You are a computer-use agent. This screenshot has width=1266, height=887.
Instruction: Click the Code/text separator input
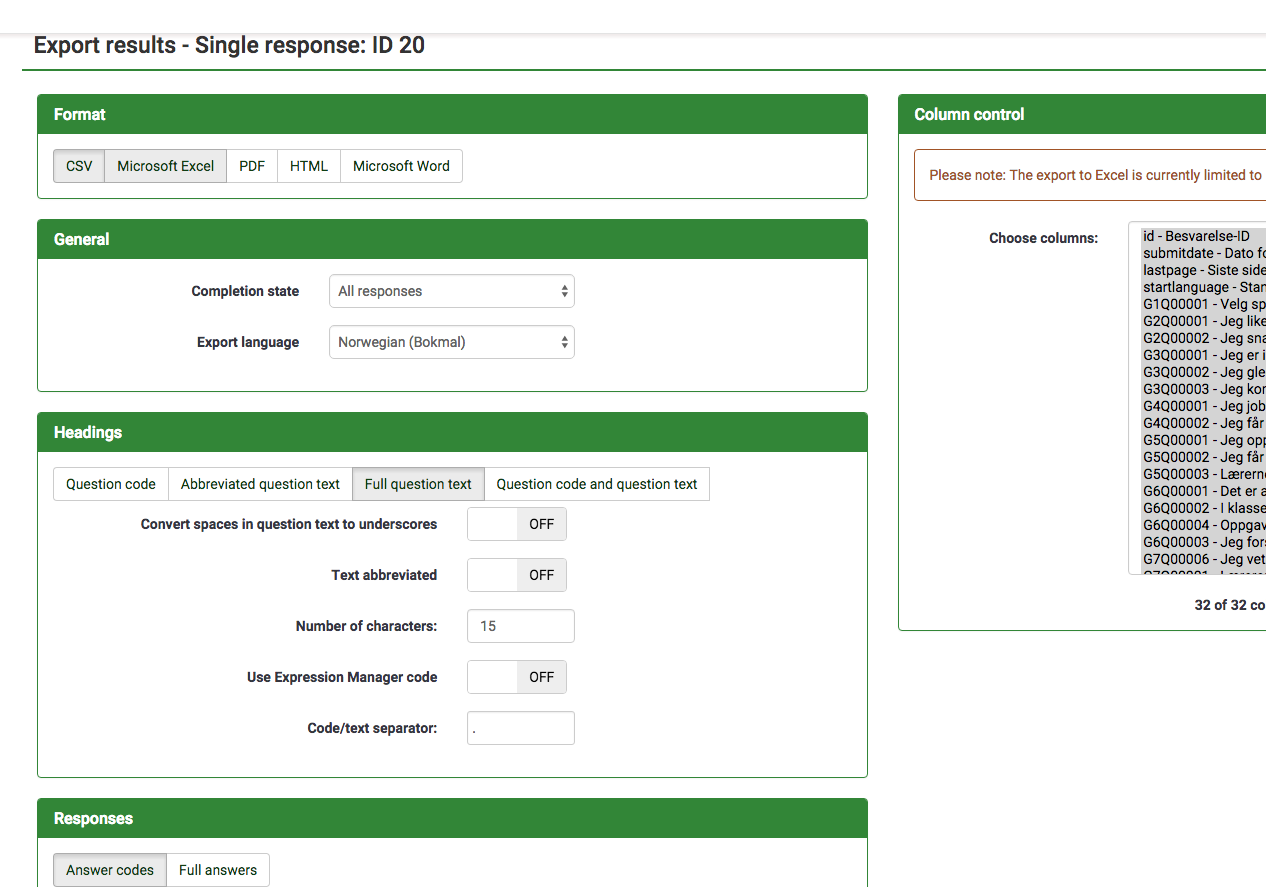(x=520, y=728)
